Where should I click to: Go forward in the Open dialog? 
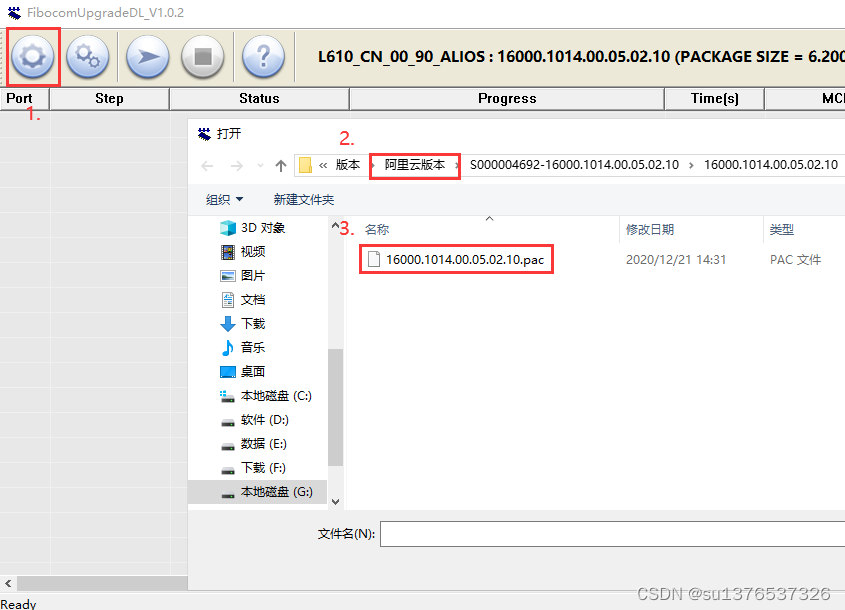point(237,165)
